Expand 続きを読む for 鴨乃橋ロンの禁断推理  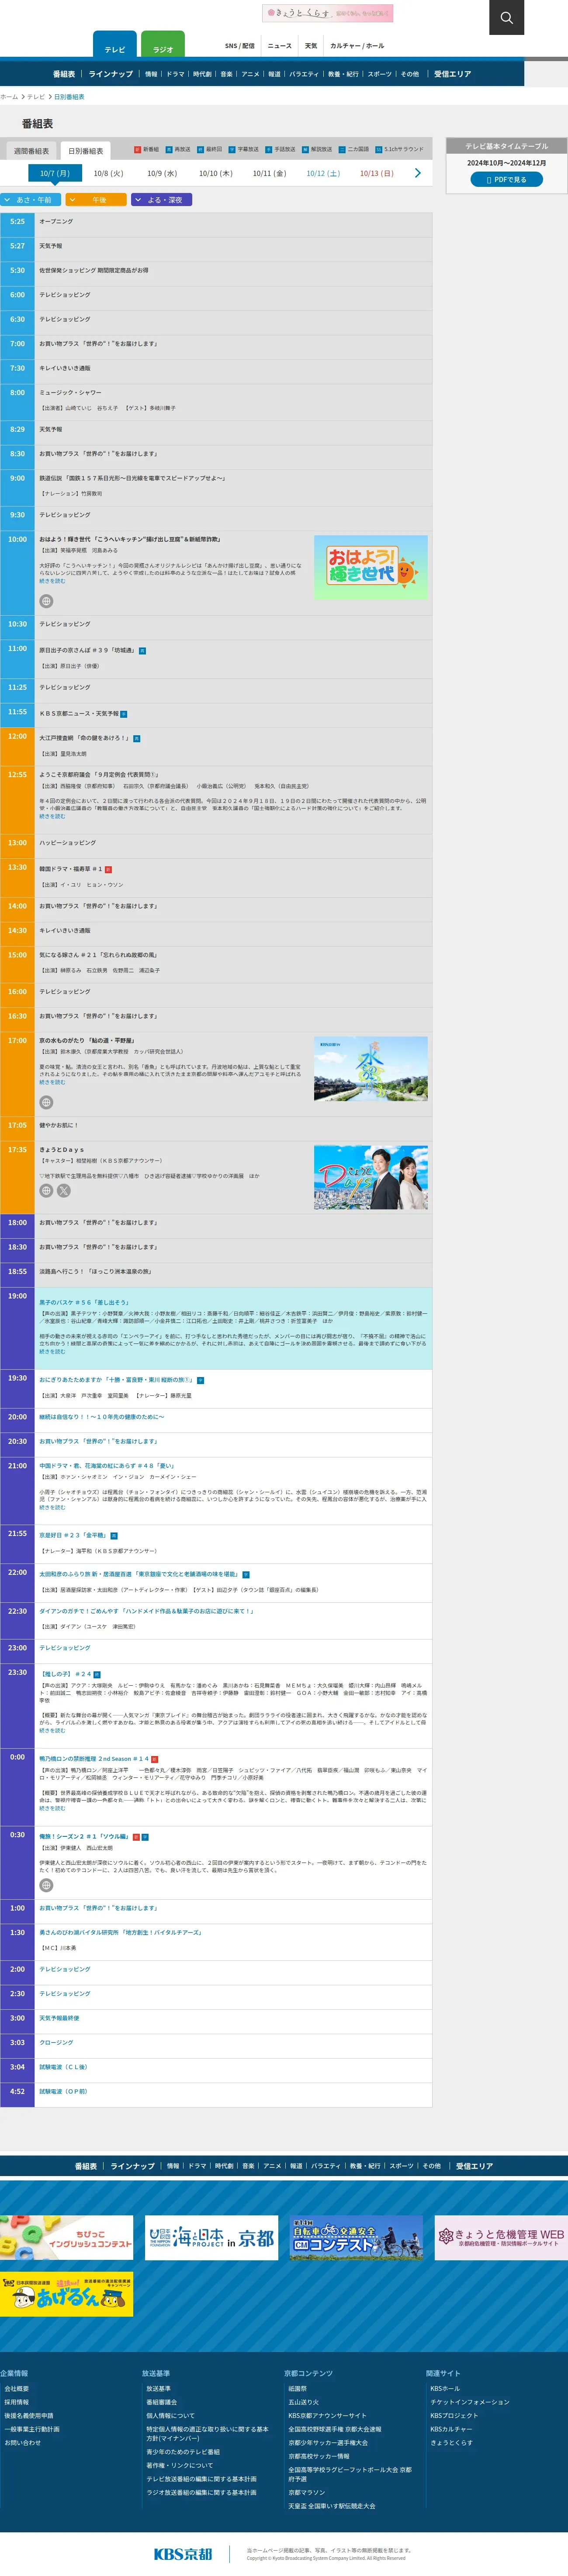pos(52,1808)
